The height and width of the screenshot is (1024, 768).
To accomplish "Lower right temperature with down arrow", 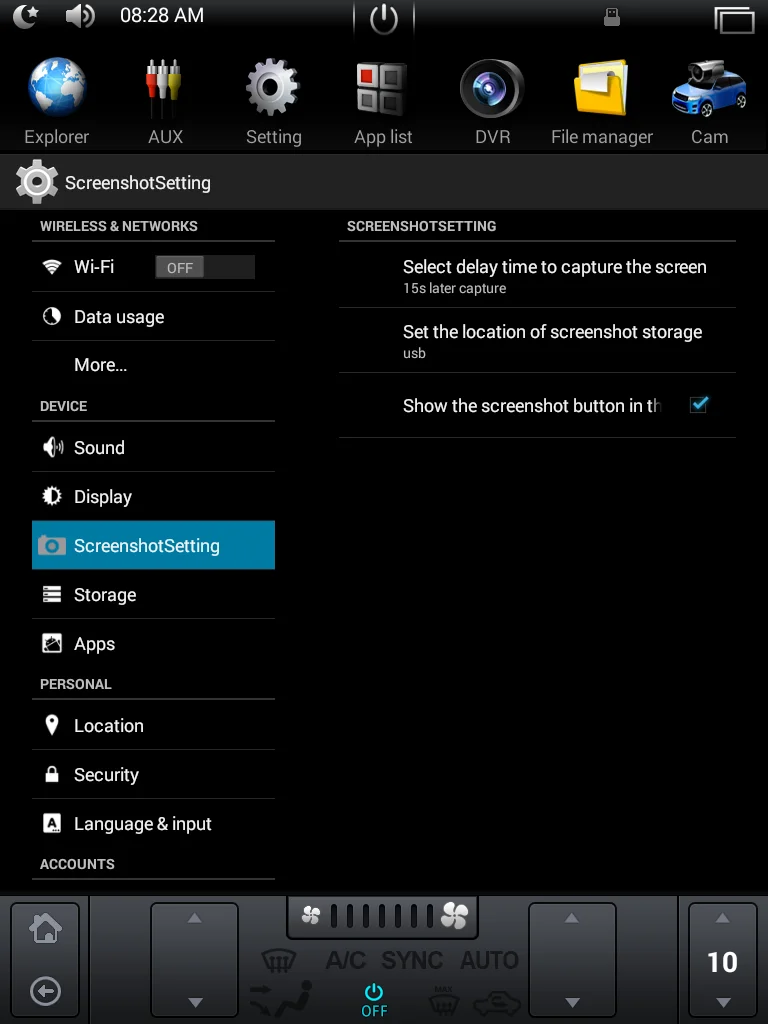I will pyautogui.click(x=572, y=1002).
